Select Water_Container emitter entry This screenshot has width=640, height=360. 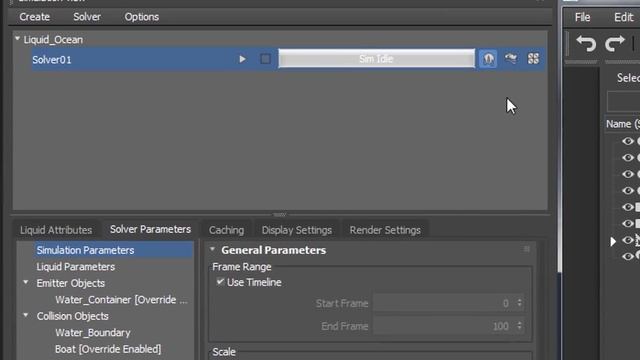tap(121, 300)
